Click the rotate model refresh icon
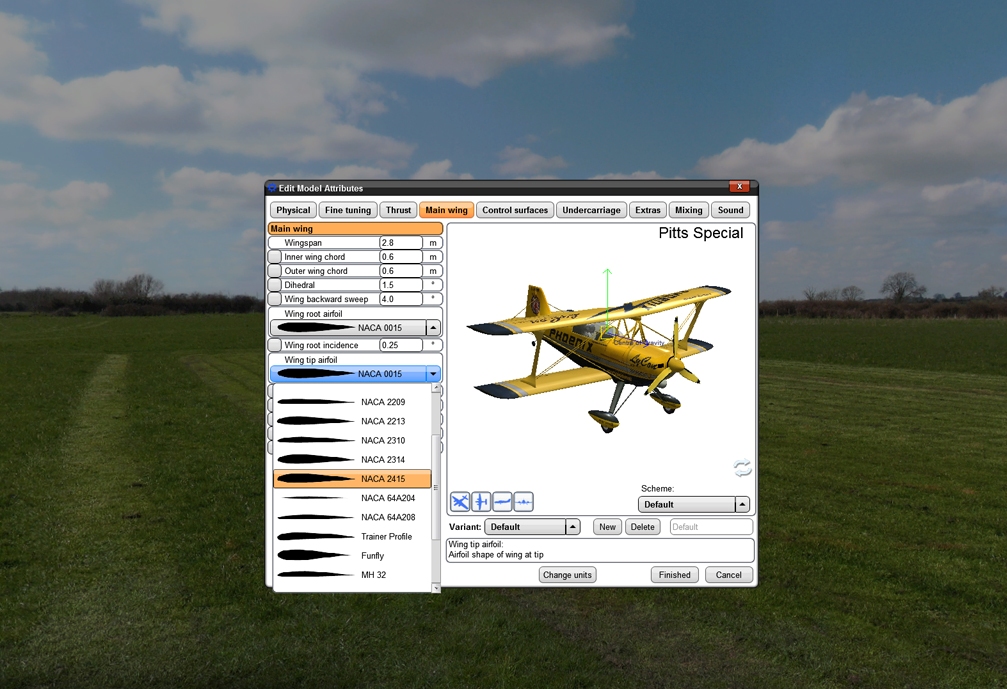Image resolution: width=1007 pixels, height=689 pixels. pyautogui.click(x=742, y=468)
